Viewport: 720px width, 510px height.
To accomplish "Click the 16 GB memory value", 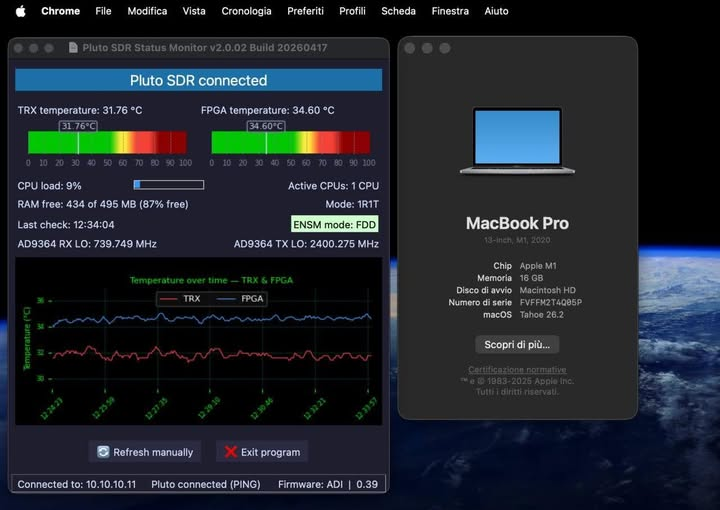I will [x=531, y=278].
